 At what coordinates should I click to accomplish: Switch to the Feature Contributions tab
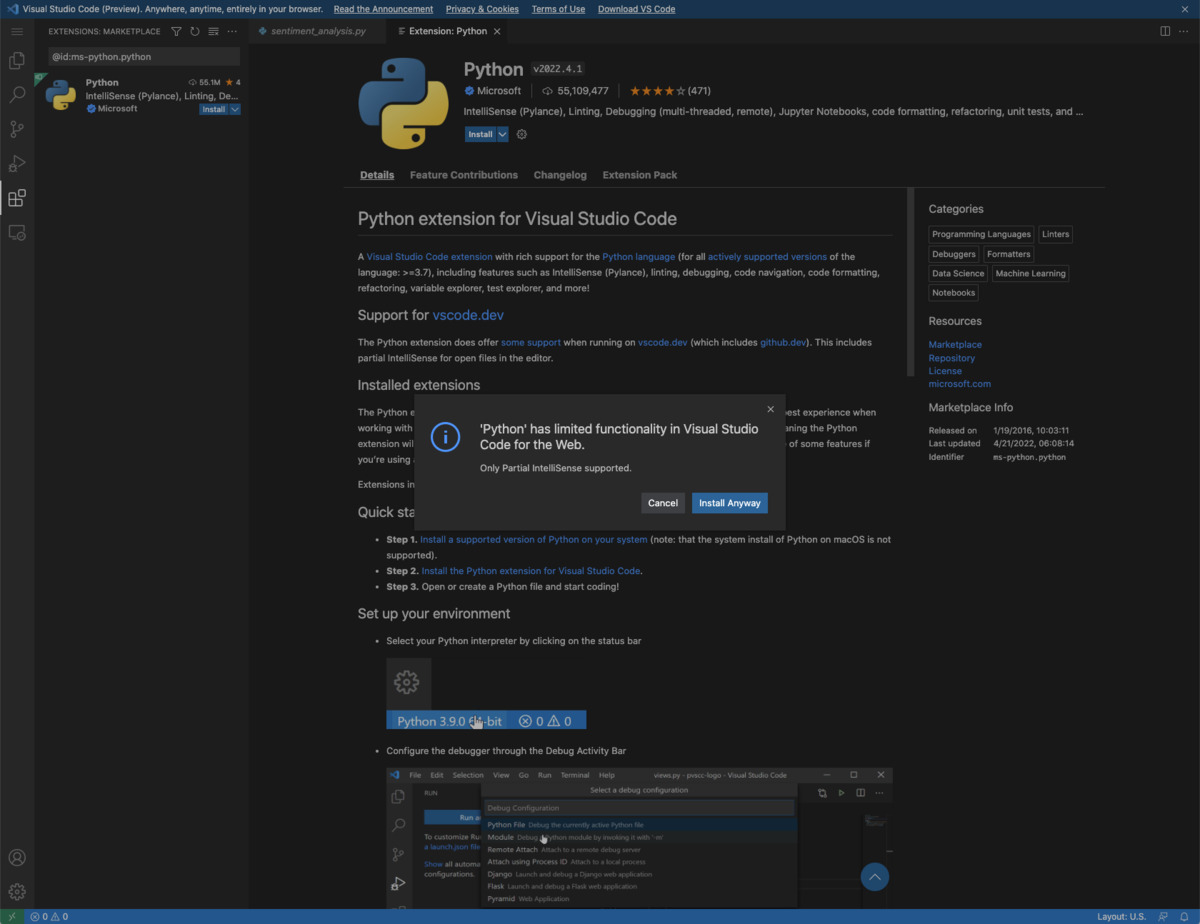coord(463,174)
